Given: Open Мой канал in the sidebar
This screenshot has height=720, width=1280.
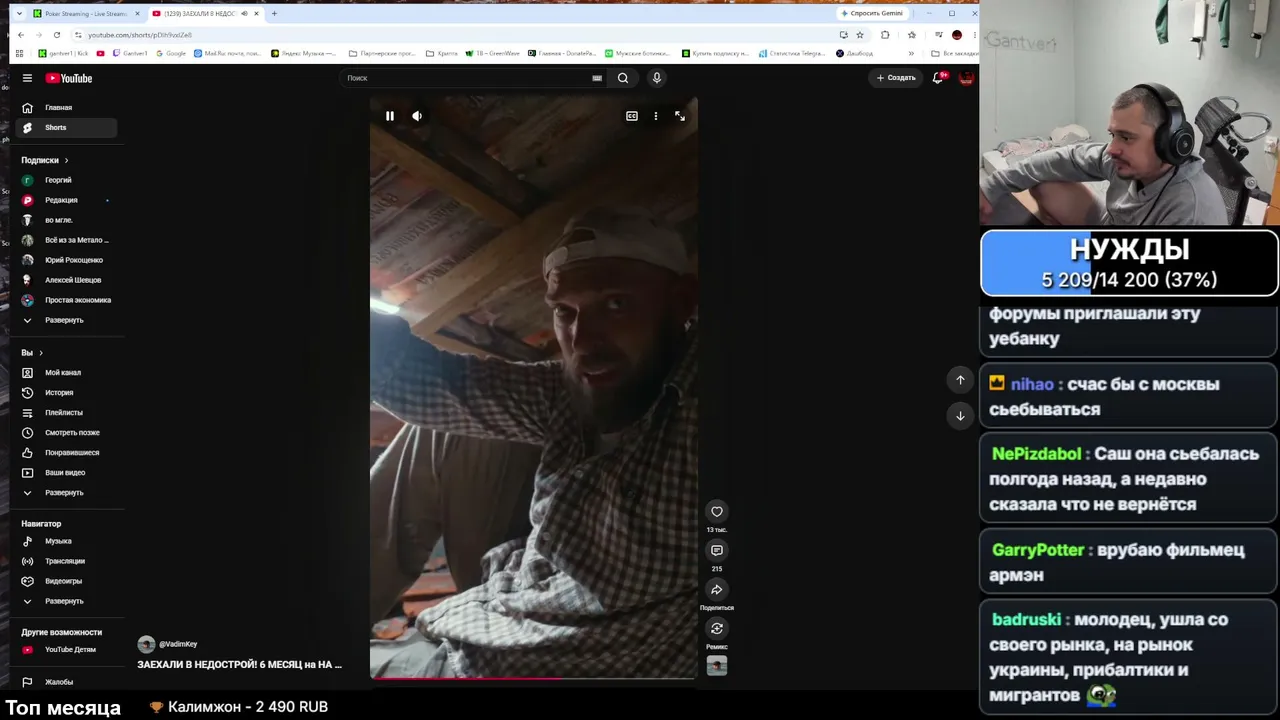Looking at the screenshot, I should pyautogui.click(x=66, y=372).
